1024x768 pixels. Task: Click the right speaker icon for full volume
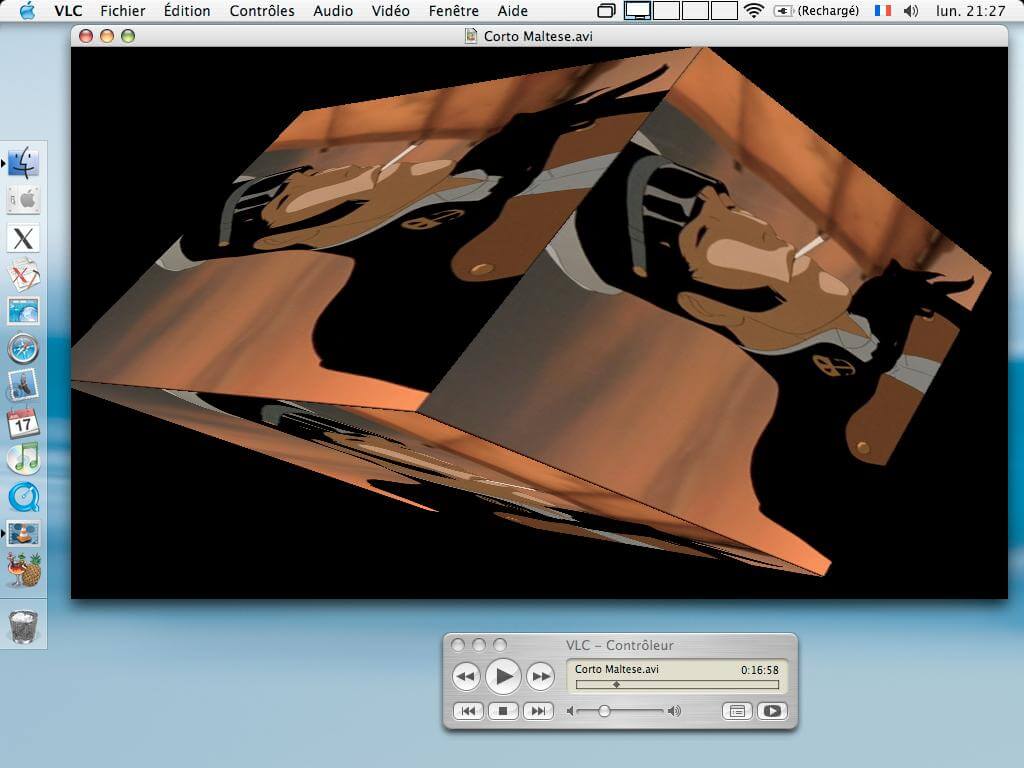675,711
